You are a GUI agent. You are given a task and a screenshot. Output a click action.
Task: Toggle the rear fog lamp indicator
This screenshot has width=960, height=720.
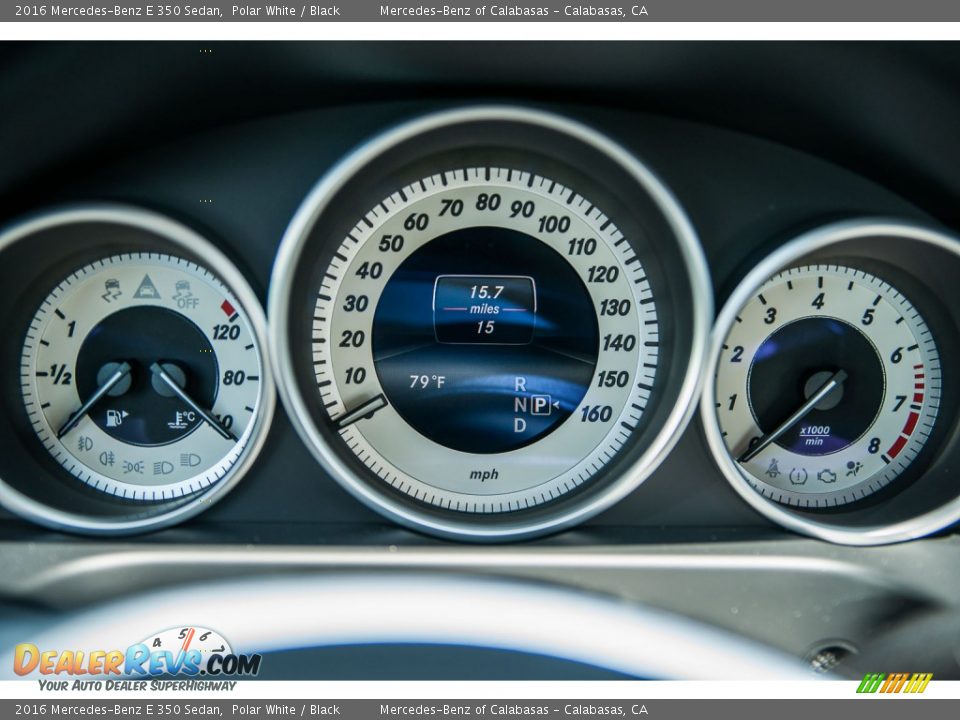(x=107, y=460)
